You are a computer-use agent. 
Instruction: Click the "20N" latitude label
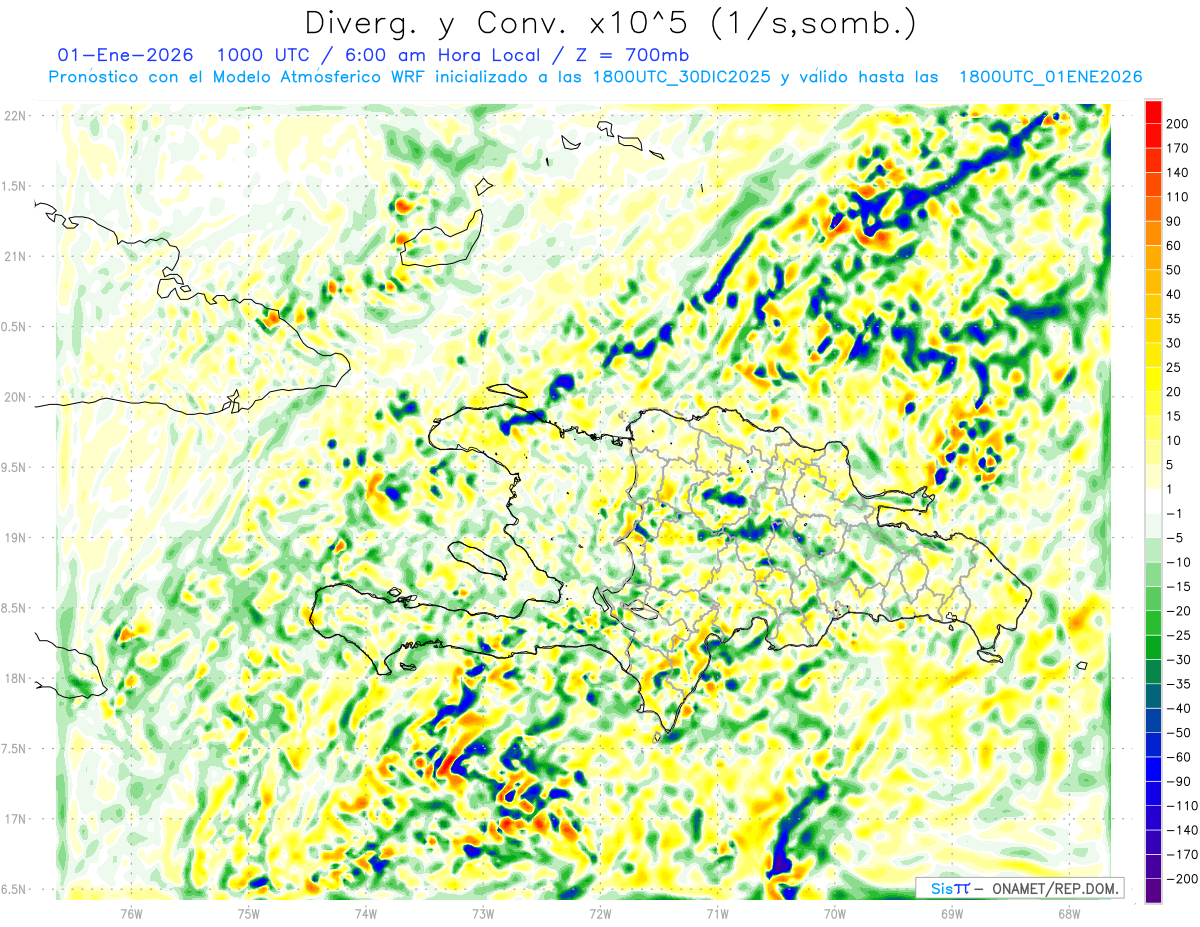15,397
